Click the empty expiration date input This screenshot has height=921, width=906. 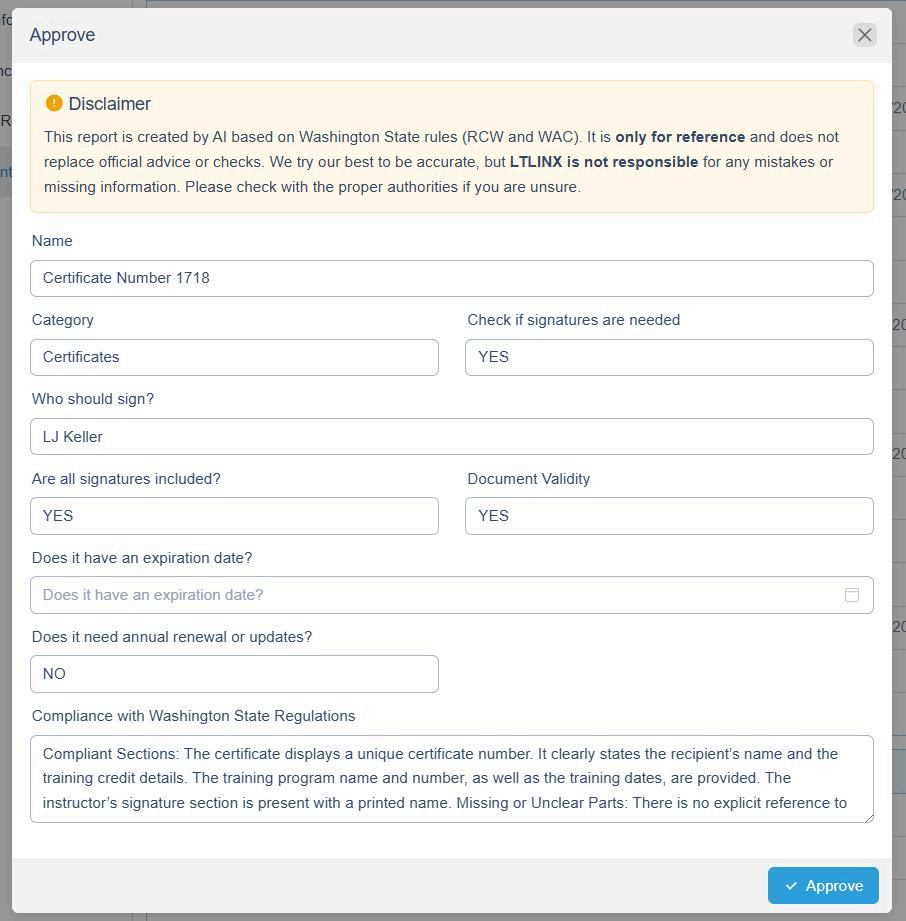[430, 595]
